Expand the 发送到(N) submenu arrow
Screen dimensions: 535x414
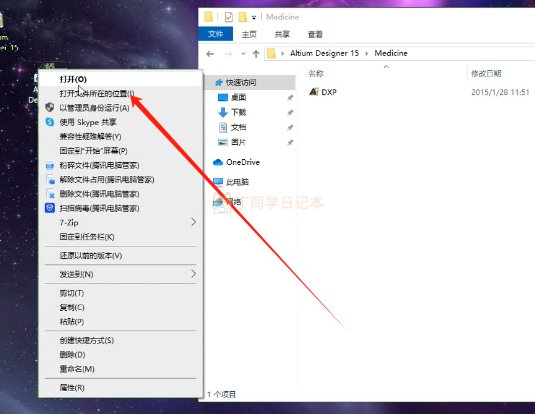pyautogui.click(x=193, y=274)
